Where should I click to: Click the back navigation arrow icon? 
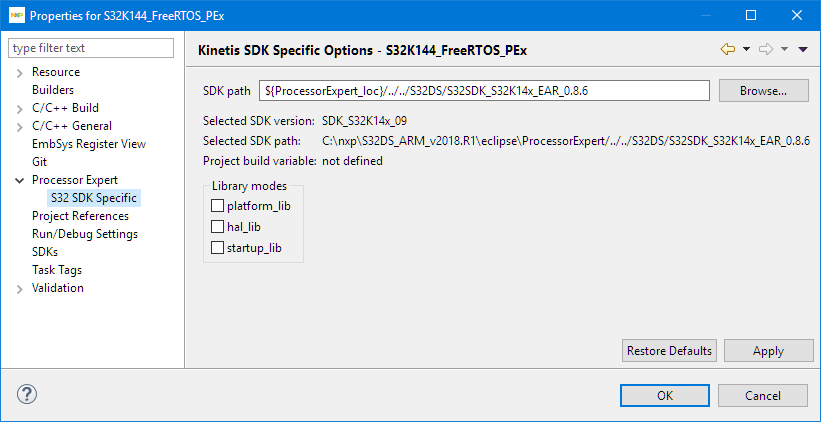(727, 49)
